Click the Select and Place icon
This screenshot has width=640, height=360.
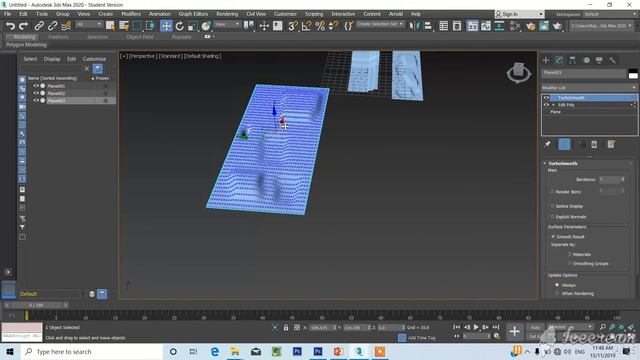tap(206, 26)
